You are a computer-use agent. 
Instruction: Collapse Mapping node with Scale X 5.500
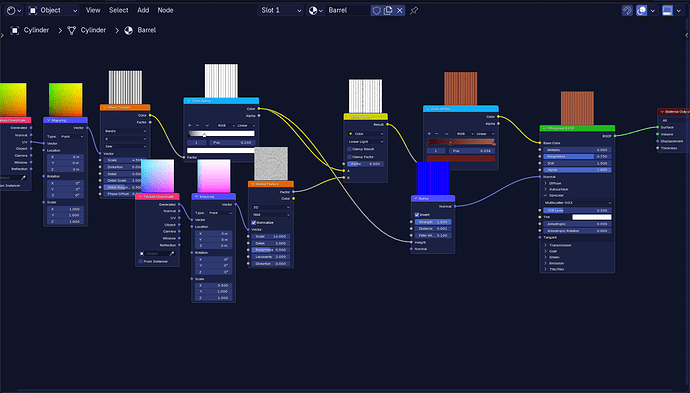click(x=196, y=197)
